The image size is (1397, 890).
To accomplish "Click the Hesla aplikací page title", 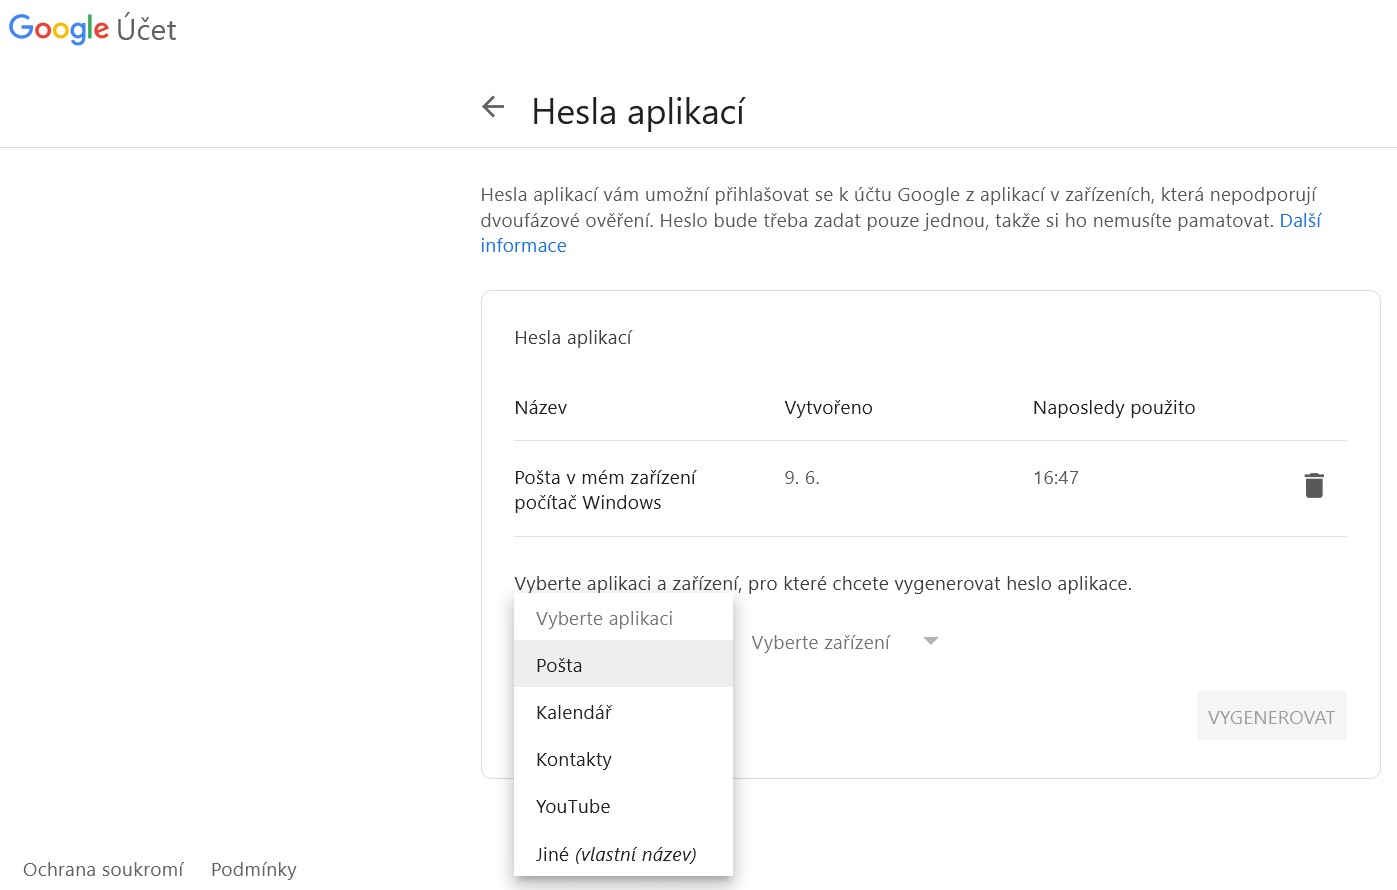I will click(638, 112).
